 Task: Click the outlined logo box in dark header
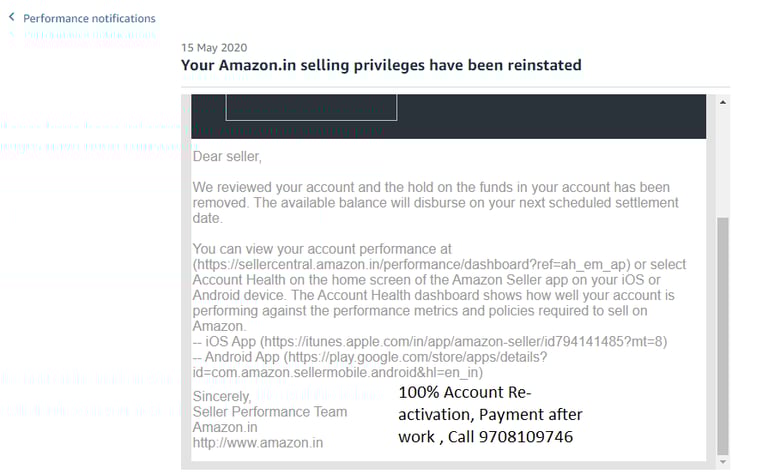pos(311,107)
